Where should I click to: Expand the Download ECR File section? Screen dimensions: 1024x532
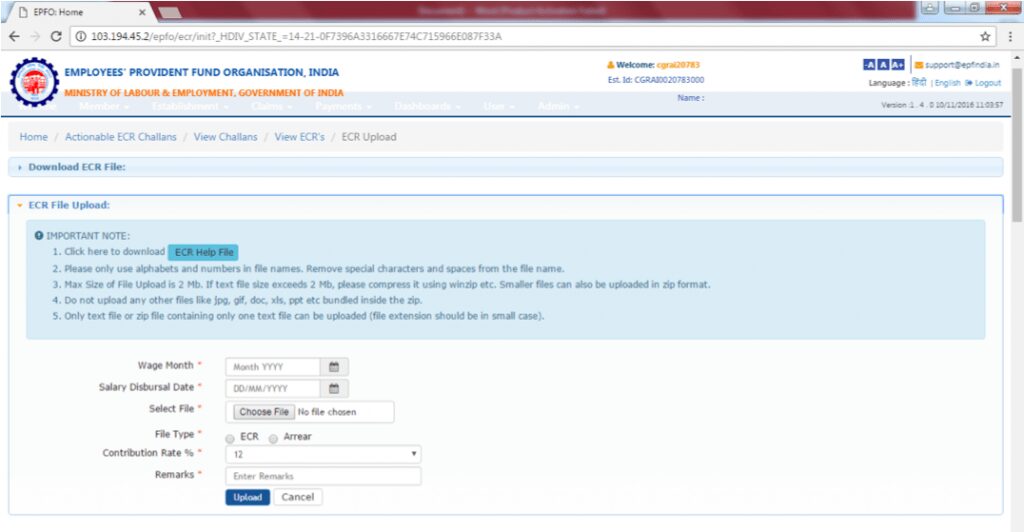[x=505, y=167]
